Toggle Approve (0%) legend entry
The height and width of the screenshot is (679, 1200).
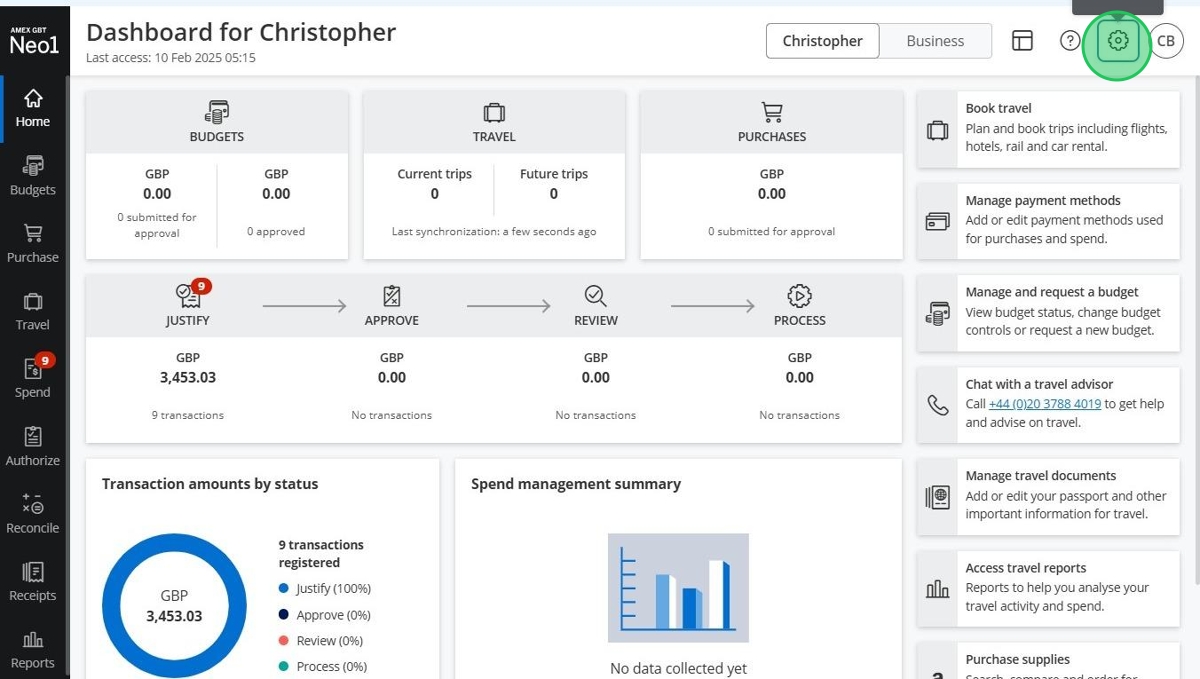click(325, 615)
